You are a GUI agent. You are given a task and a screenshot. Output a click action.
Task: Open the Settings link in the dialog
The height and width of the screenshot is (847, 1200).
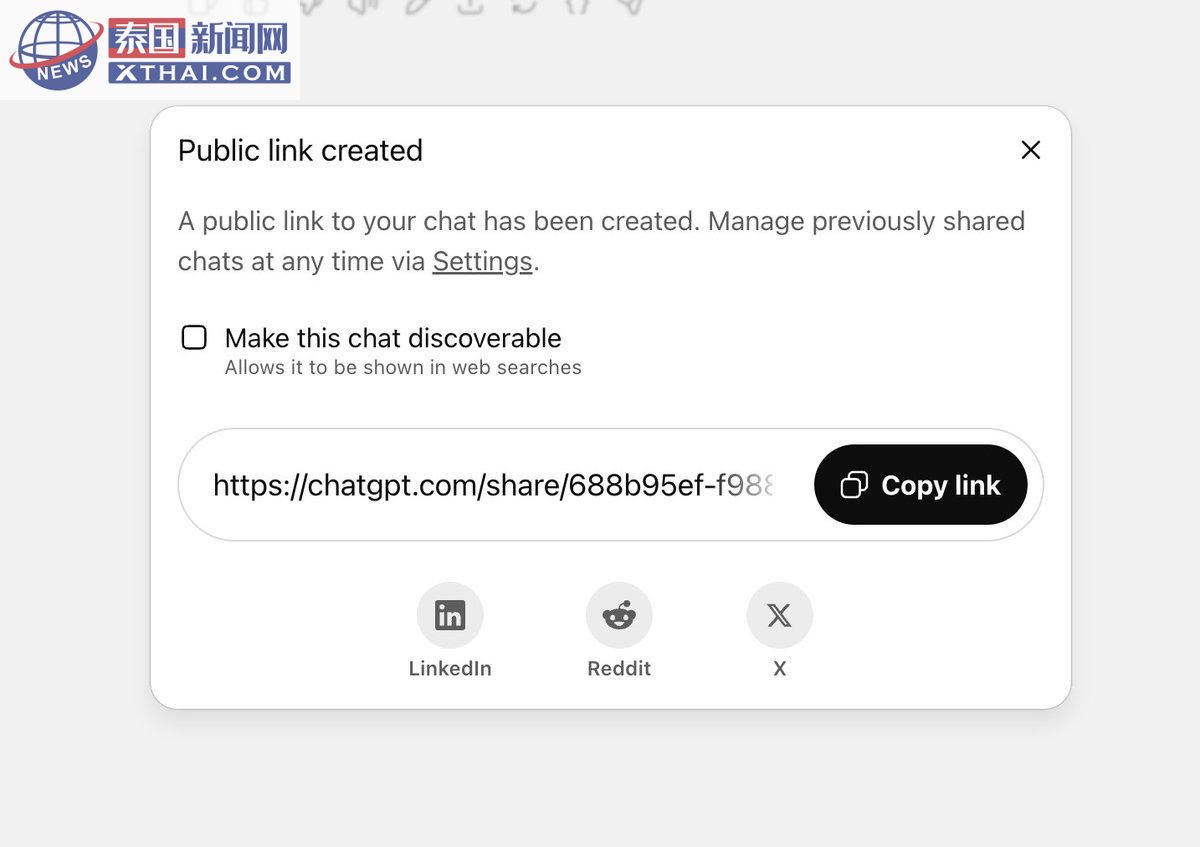[482, 261]
